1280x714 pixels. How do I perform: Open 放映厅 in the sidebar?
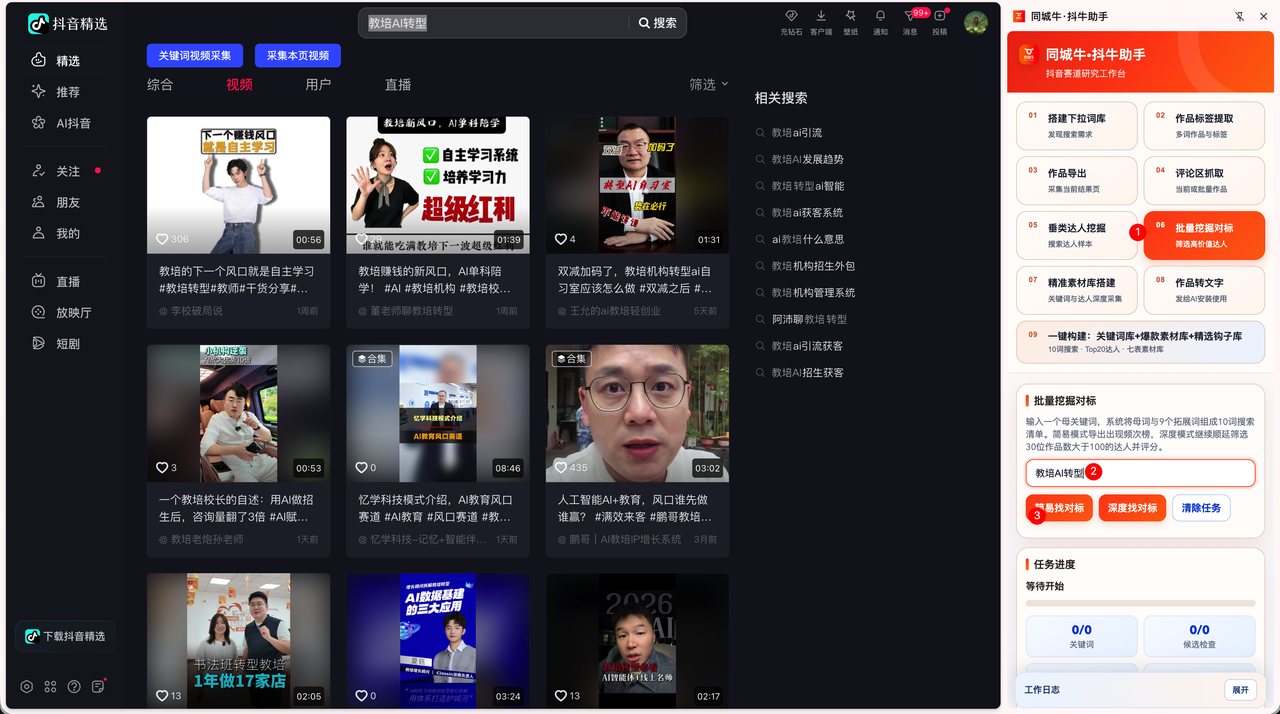point(68,312)
